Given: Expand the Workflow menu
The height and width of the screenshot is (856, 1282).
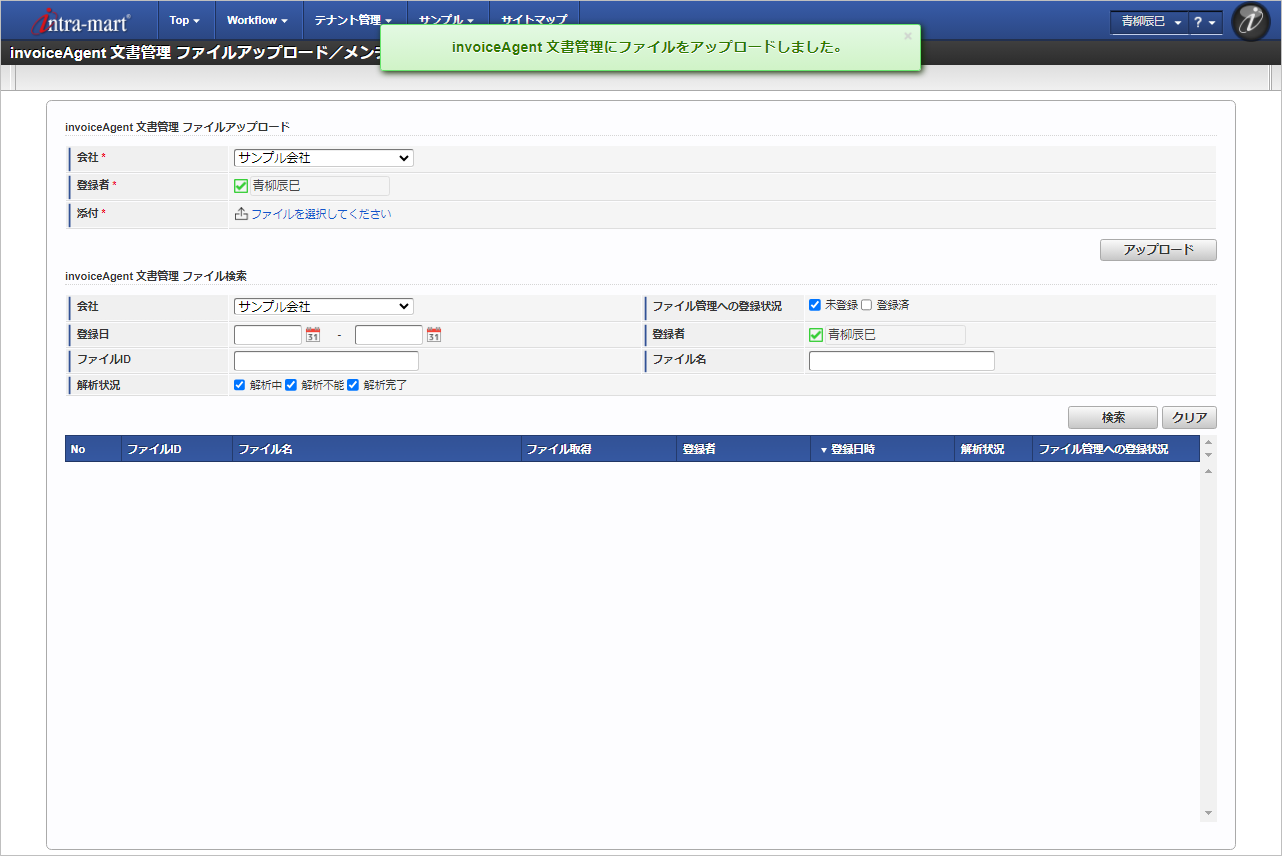Looking at the screenshot, I should pyautogui.click(x=257, y=20).
